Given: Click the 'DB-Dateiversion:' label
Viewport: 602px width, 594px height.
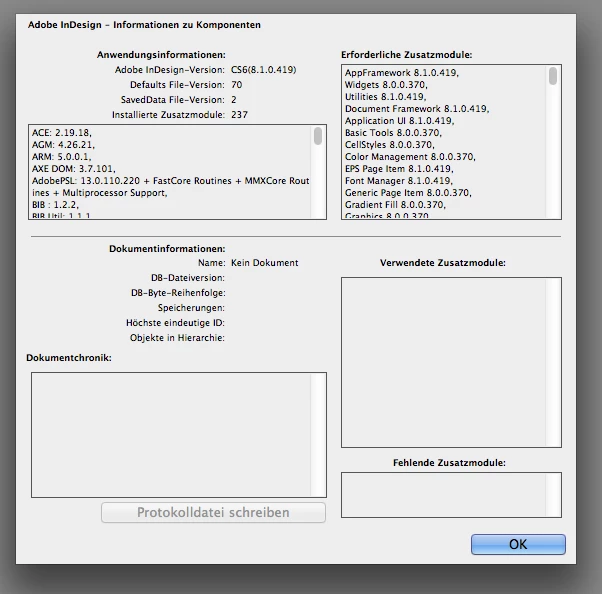Looking at the screenshot, I should [188, 278].
